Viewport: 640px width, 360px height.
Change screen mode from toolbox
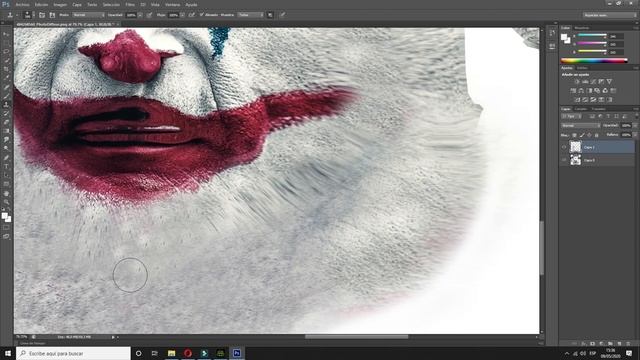(6, 236)
